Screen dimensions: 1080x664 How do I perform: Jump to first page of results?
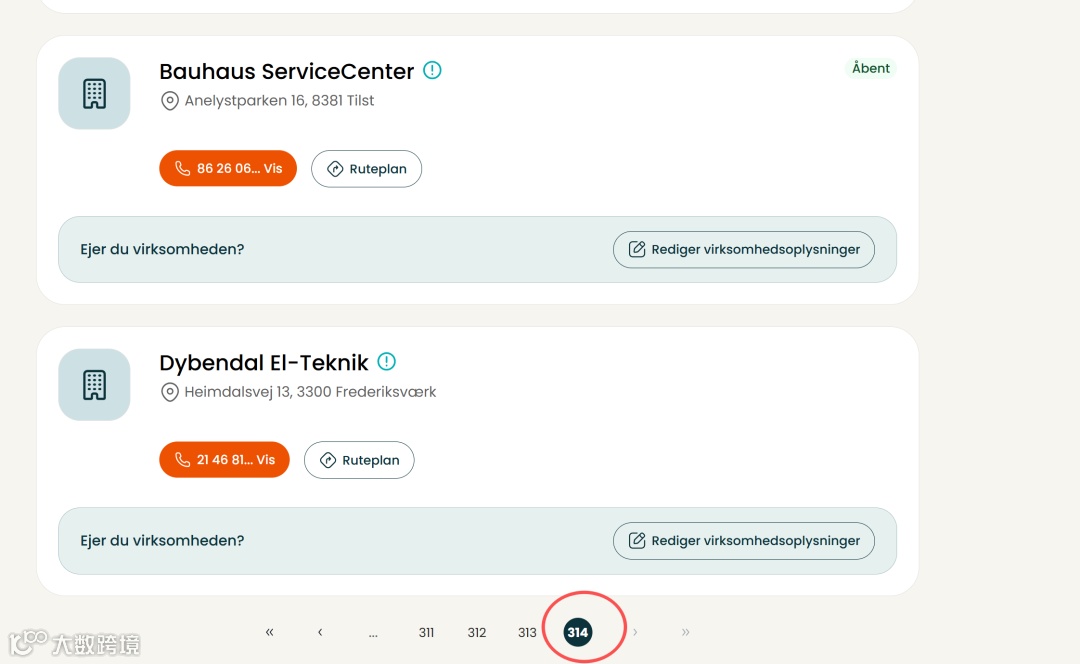tap(270, 632)
